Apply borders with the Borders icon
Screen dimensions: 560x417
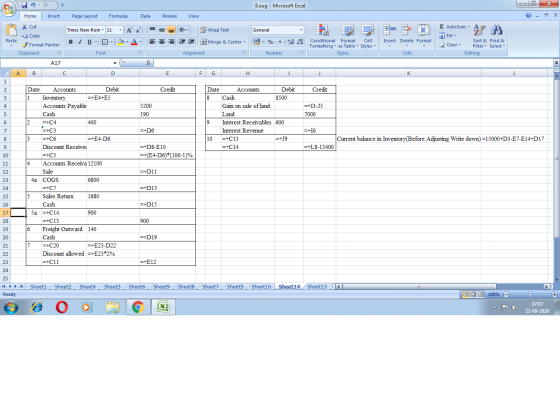click(105, 42)
